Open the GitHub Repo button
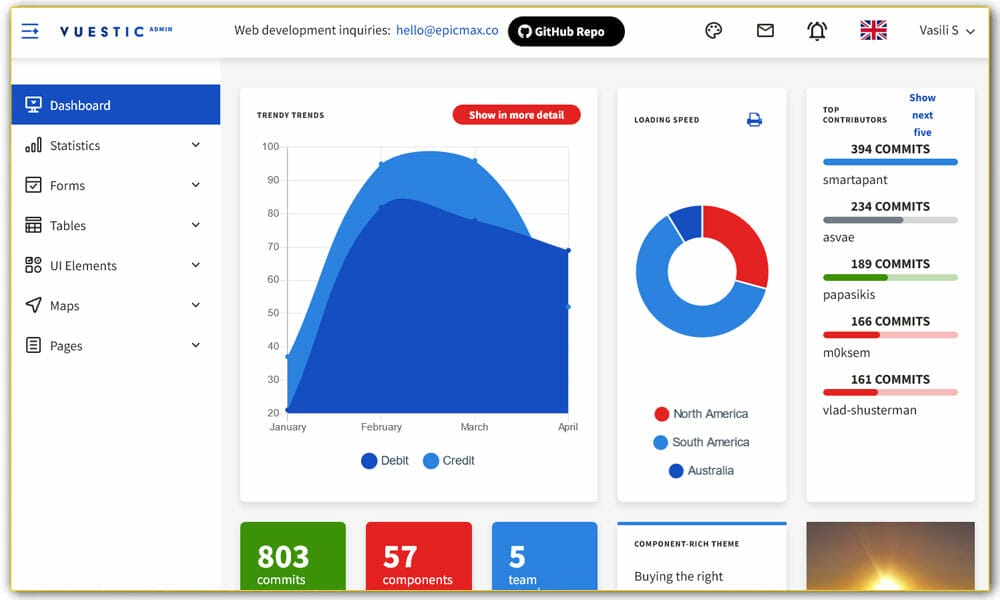Viewport: 1000px width, 600px height. 566,31
